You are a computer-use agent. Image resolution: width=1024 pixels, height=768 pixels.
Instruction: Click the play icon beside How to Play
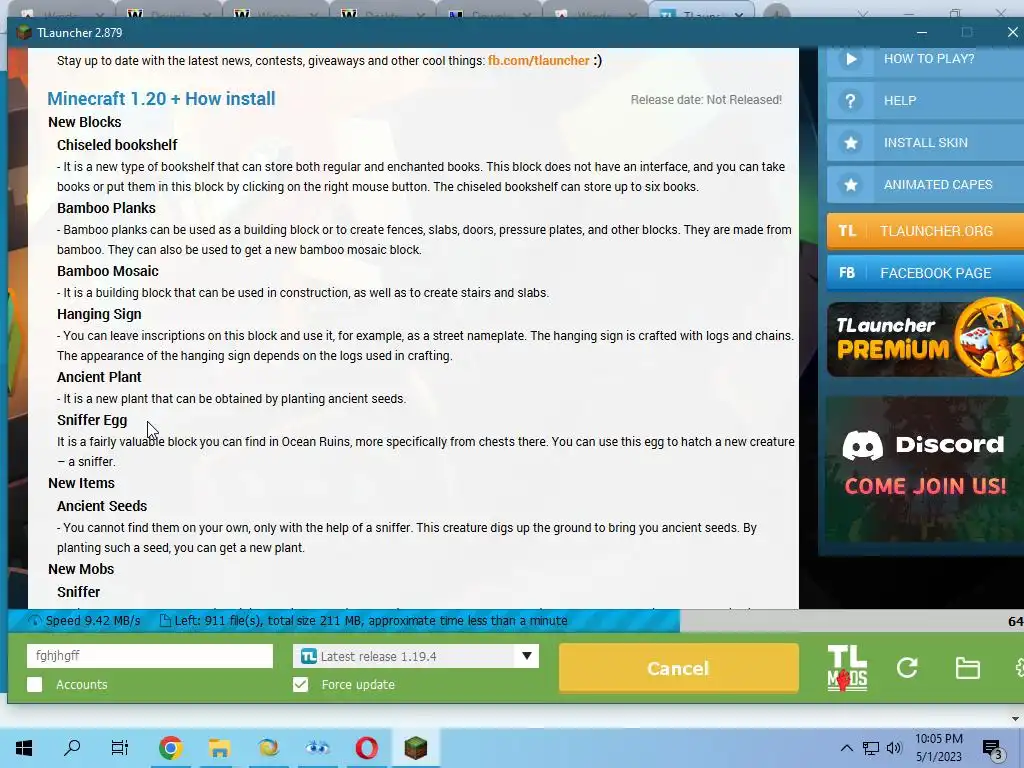tap(850, 59)
